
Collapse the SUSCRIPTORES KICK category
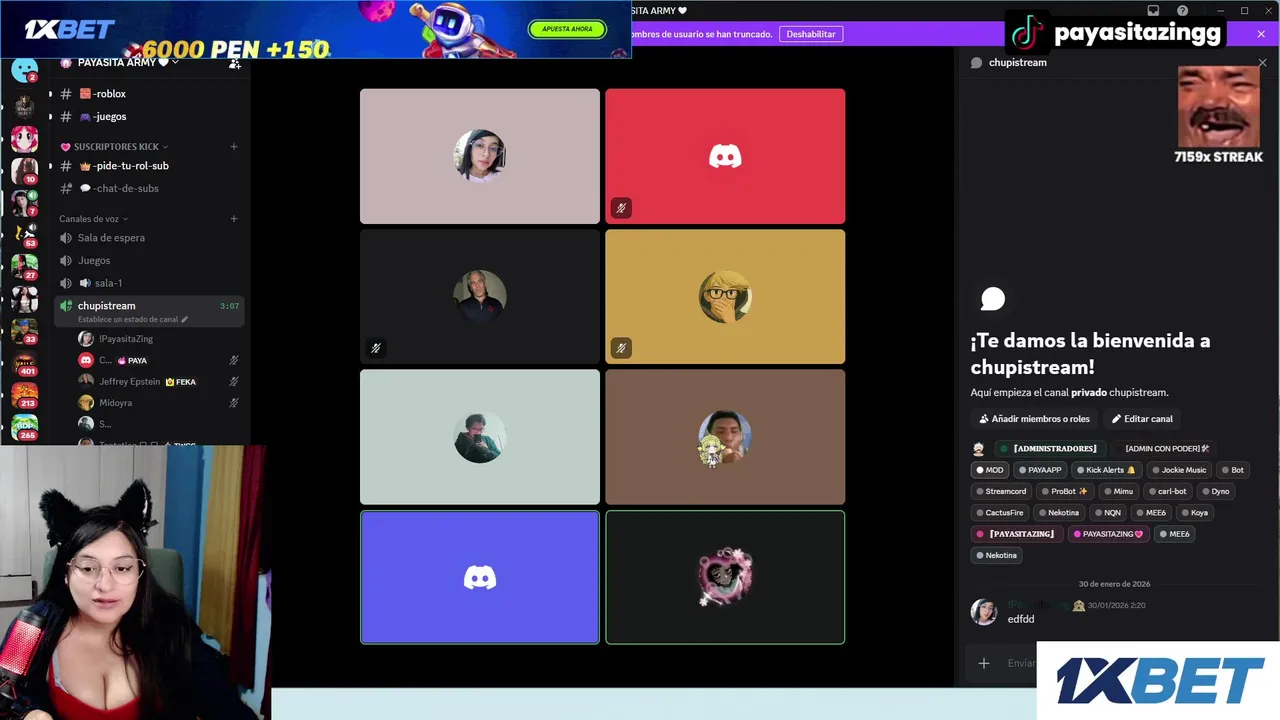[114, 147]
